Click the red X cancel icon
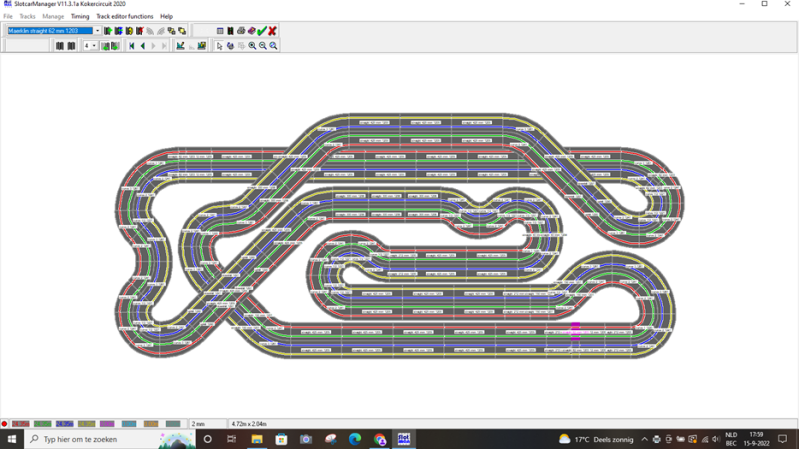This screenshot has width=799, height=449. (x=272, y=31)
